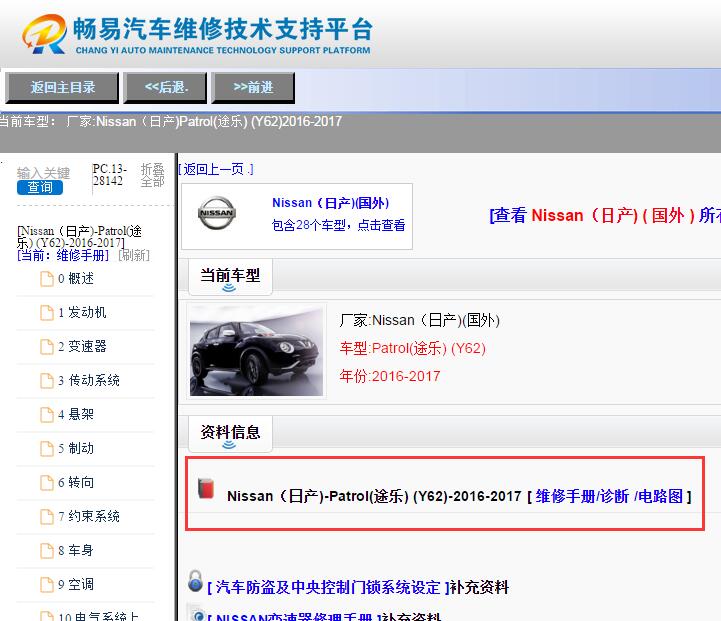Click text 年份:2016-2017
The height and width of the screenshot is (621, 721).
(x=389, y=376)
